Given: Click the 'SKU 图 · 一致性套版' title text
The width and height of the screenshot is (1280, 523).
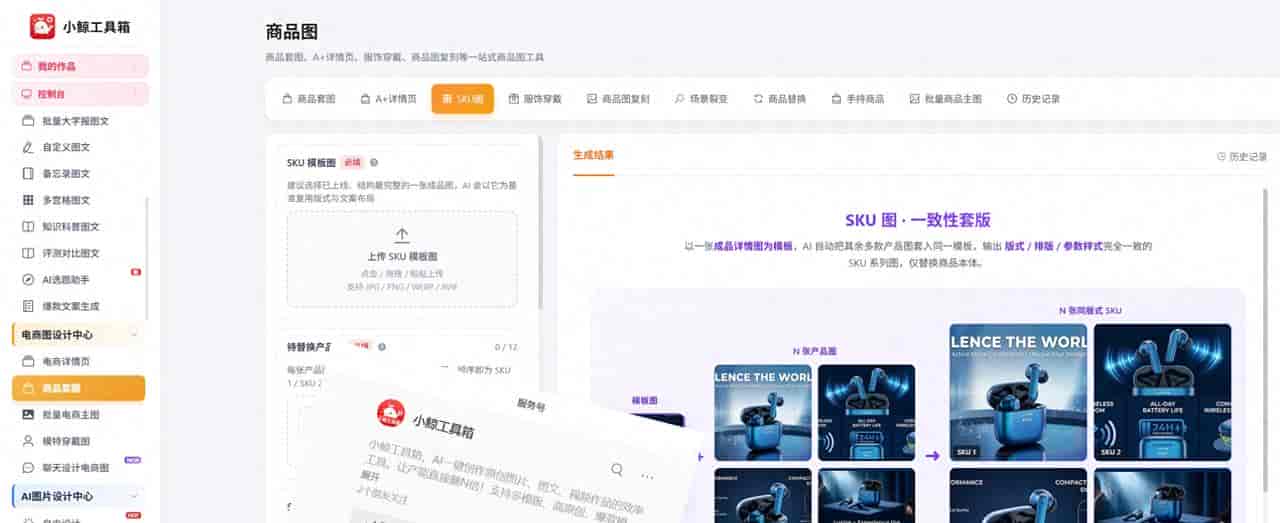Looking at the screenshot, I should (x=918, y=220).
